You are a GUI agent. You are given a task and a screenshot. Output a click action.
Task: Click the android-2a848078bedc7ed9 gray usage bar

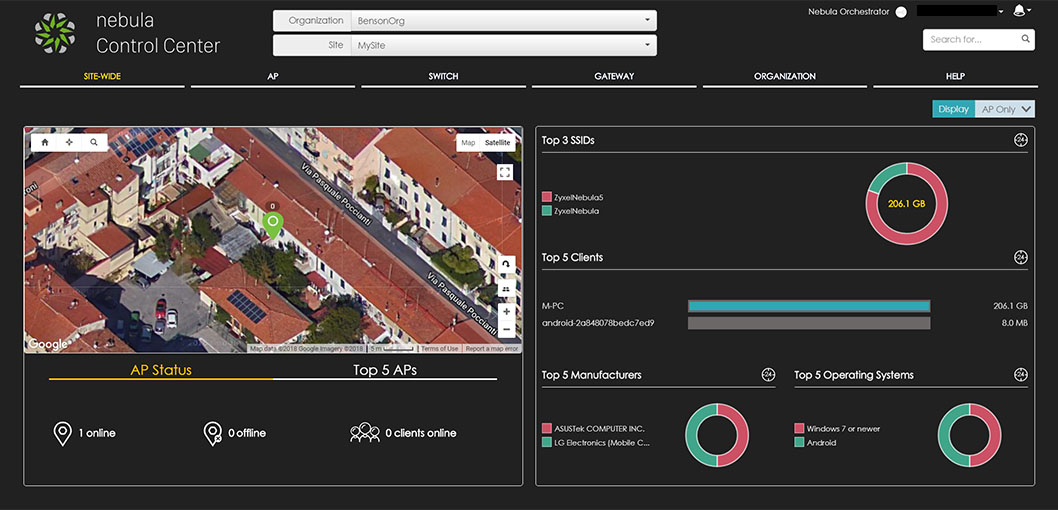(x=809, y=323)
